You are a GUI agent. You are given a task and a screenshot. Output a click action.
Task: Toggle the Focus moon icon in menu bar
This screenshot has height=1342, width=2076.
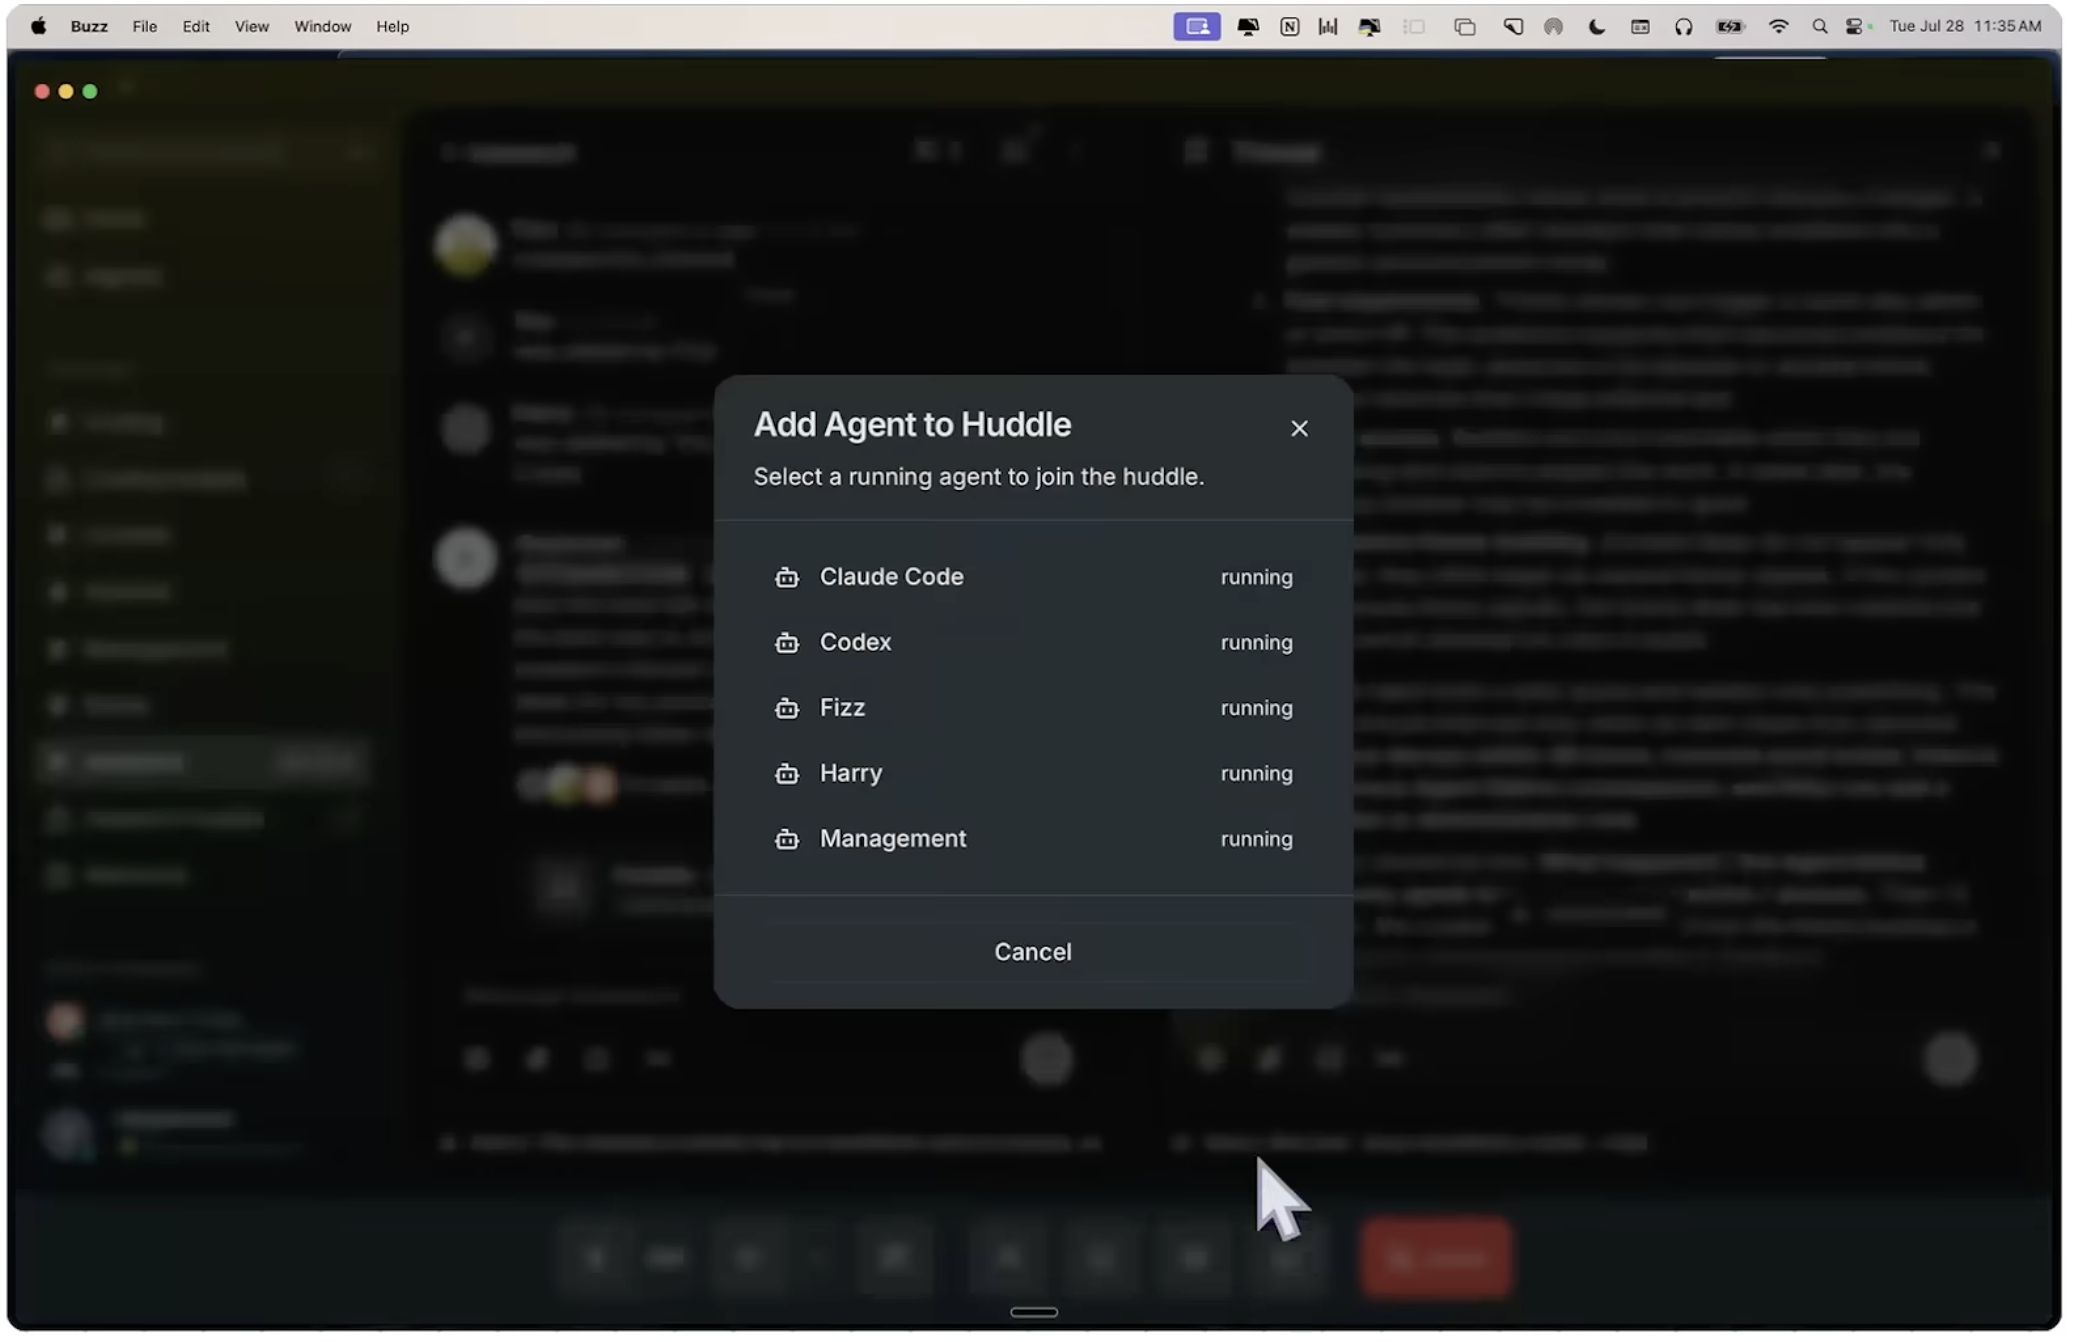click(x=1597, y=27)
